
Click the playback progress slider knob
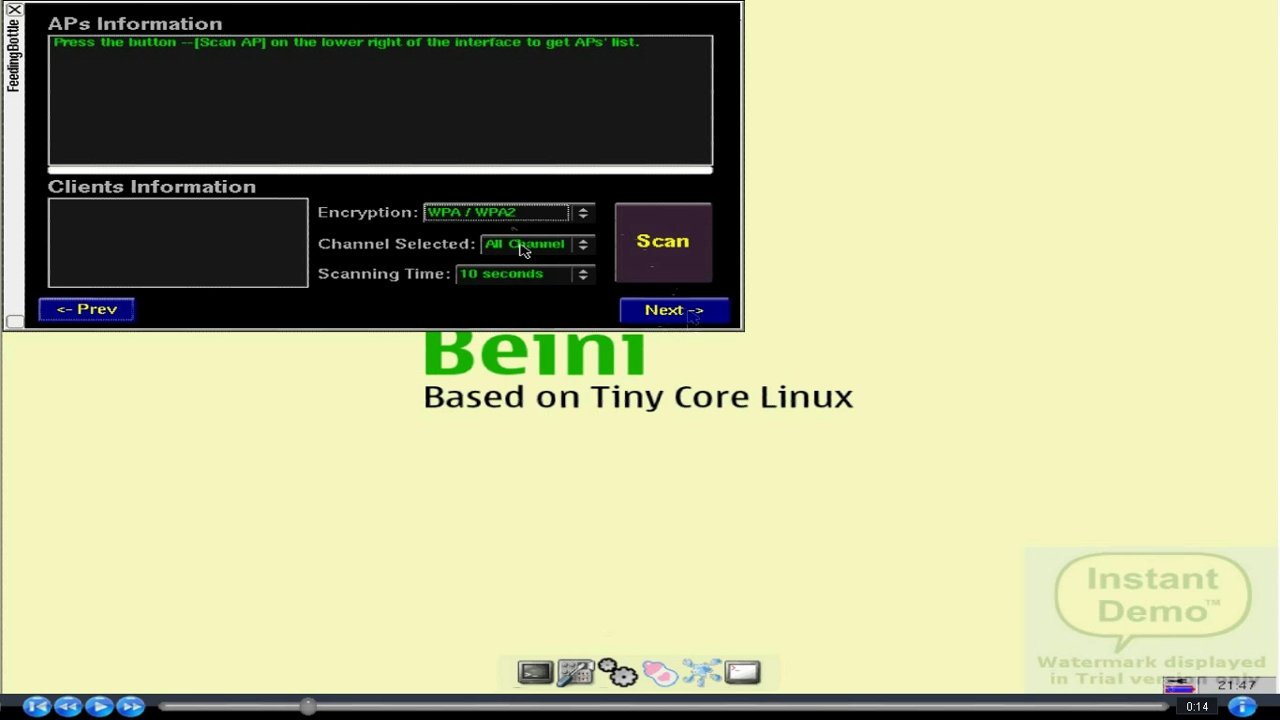coord(308,707)
